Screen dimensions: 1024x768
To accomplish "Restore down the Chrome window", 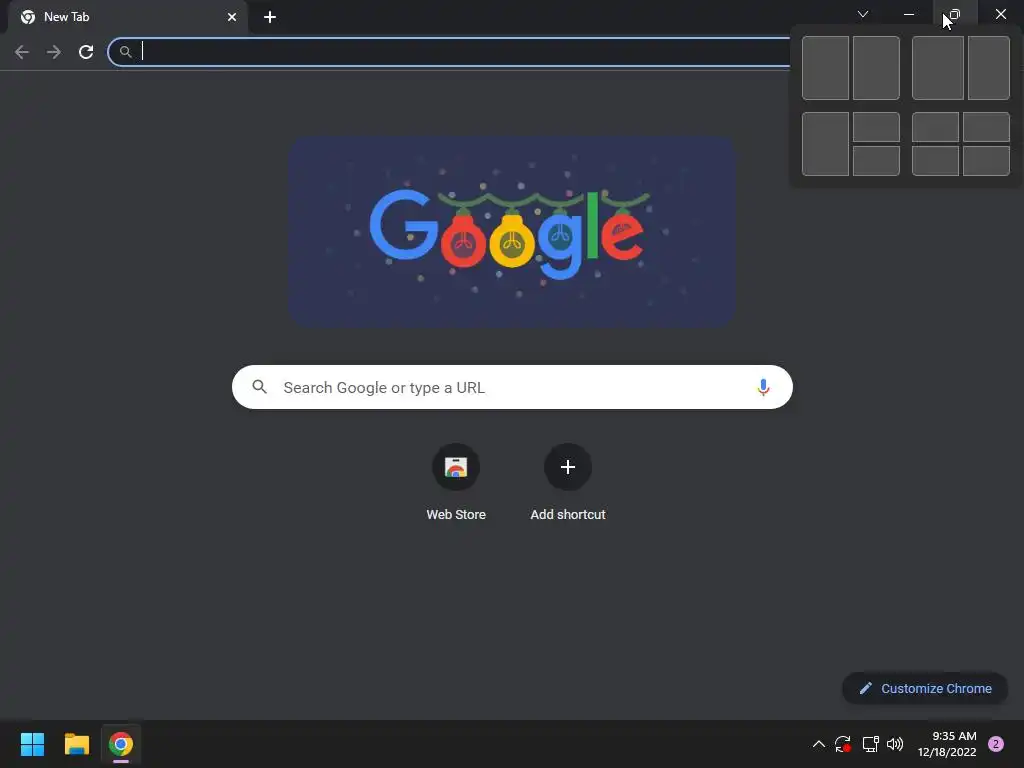I will tap(955, 14).
